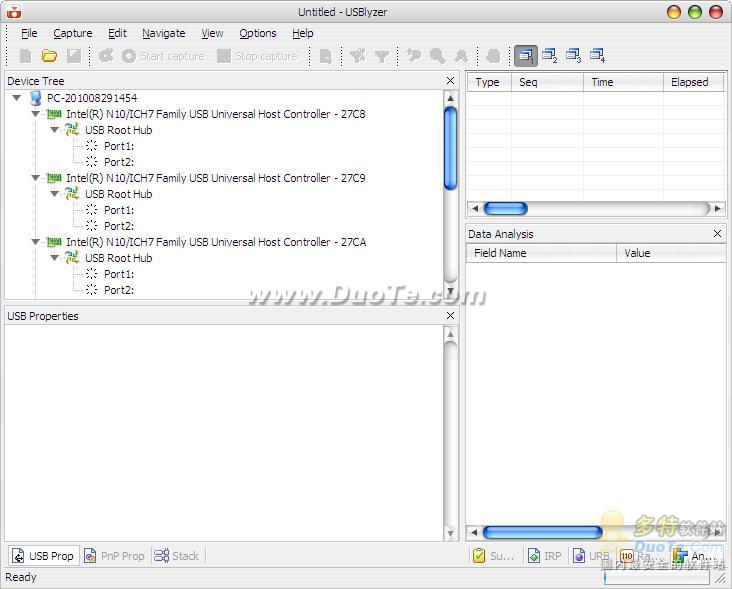Switch to the USB Prop tab
Image resolution: width=732 pixels, height=589 pixels.
coord(43,556)
